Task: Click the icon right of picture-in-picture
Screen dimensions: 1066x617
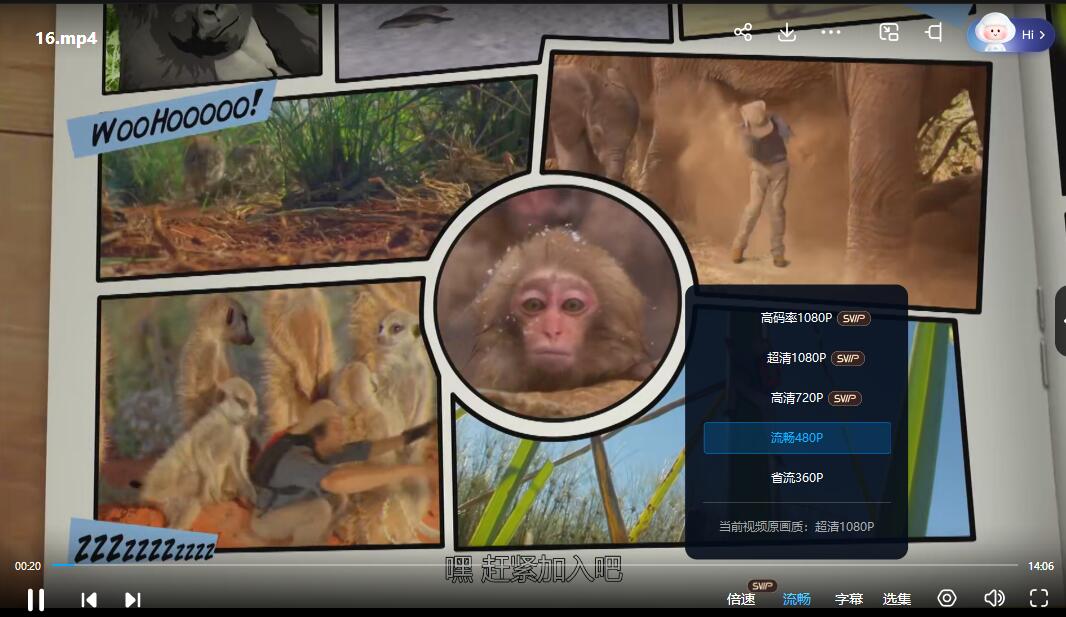Action: point(933,32)
